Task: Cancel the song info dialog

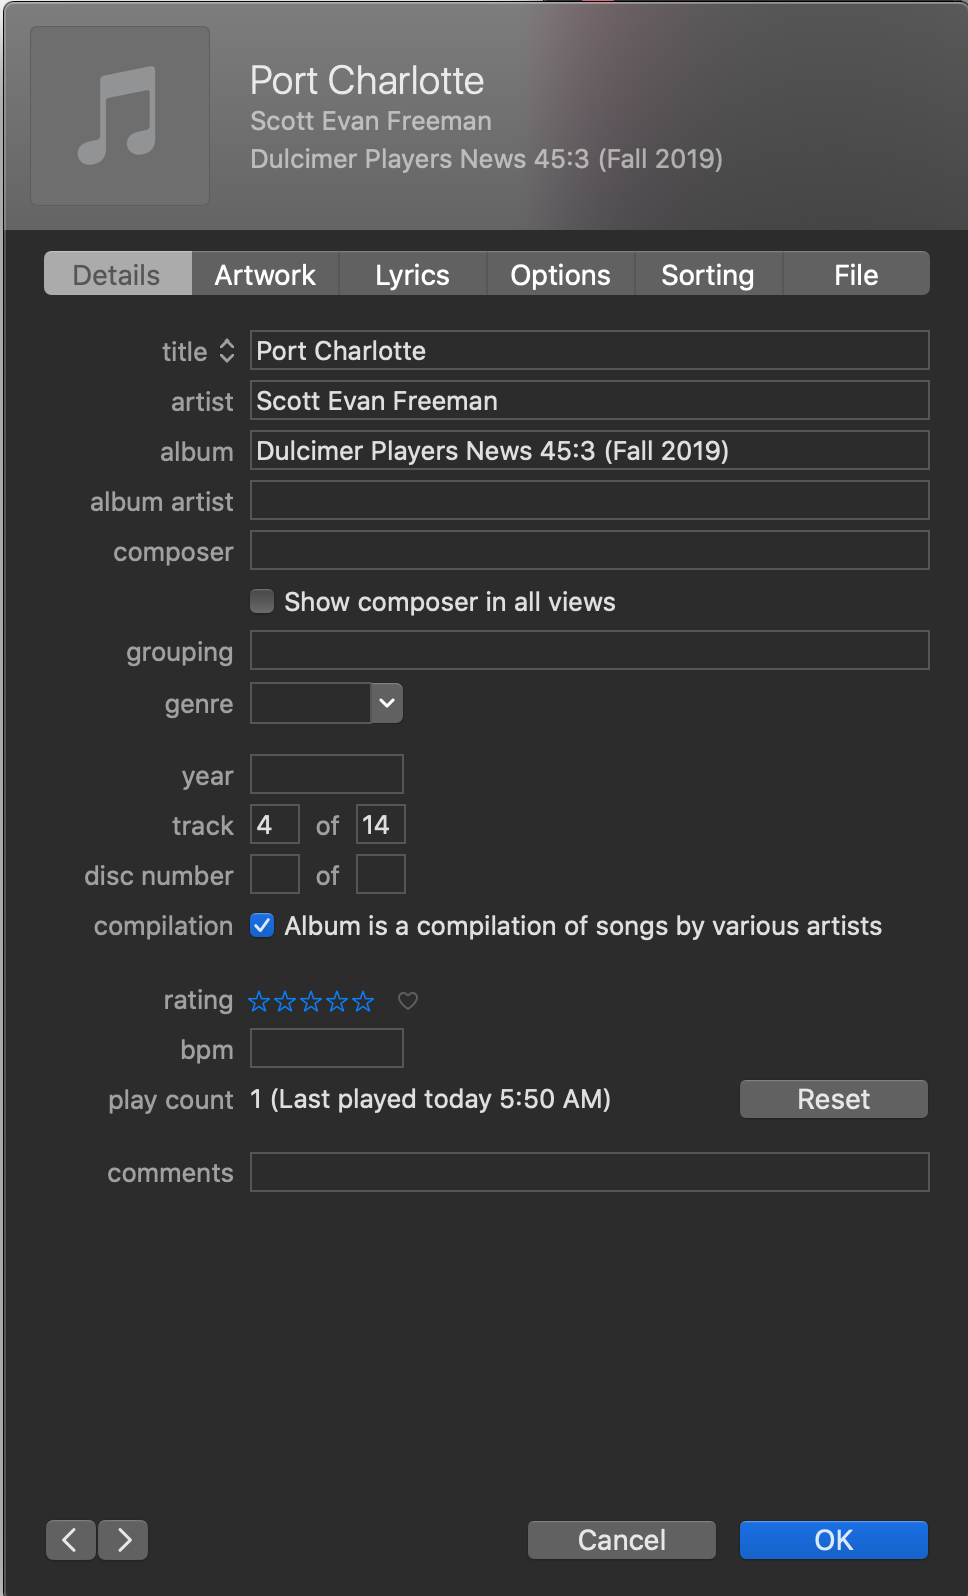Action: pyautogui.click(x=621, y=1539)
